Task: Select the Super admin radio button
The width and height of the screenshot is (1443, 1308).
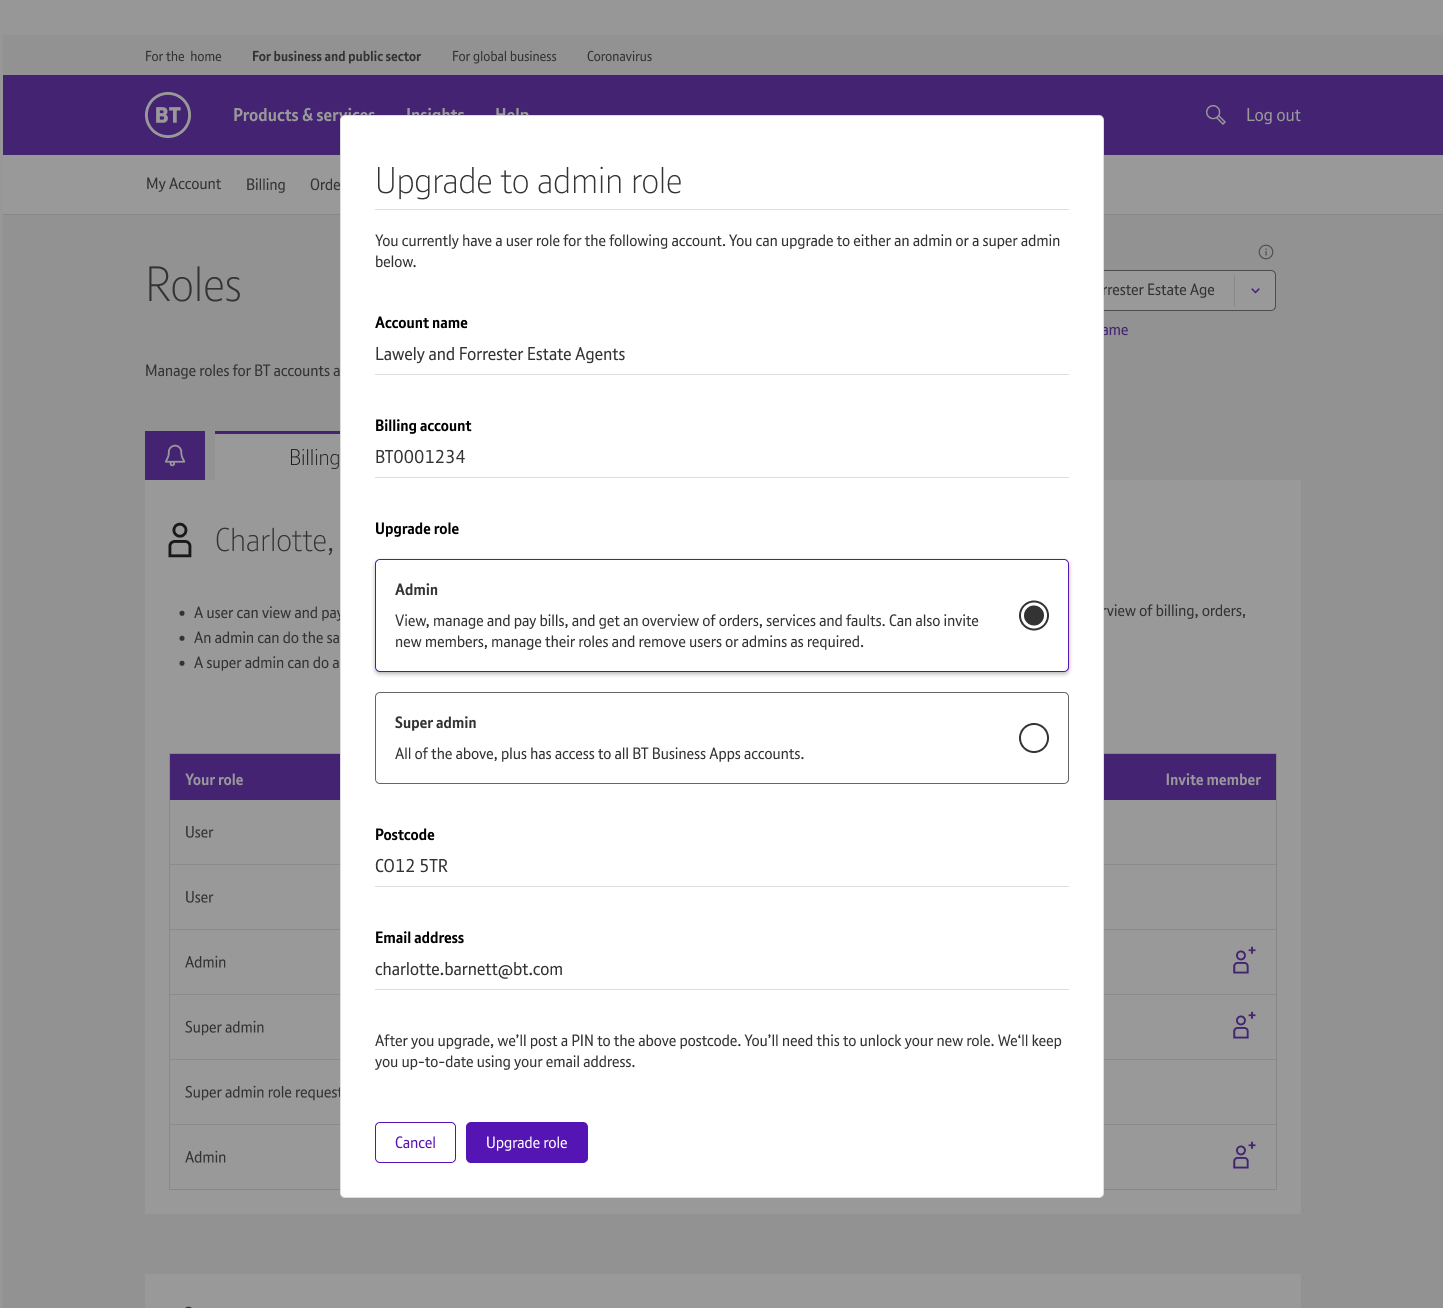Action: (x=1034, y=738)
